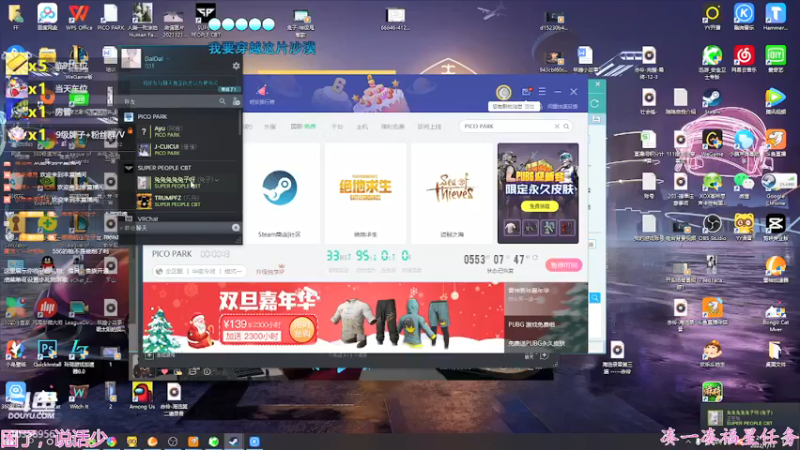This screenshot has width=800, height=450.
Task: Select friend Ayu in friends list
Action: pyautogui.click(x=181, y=132)
